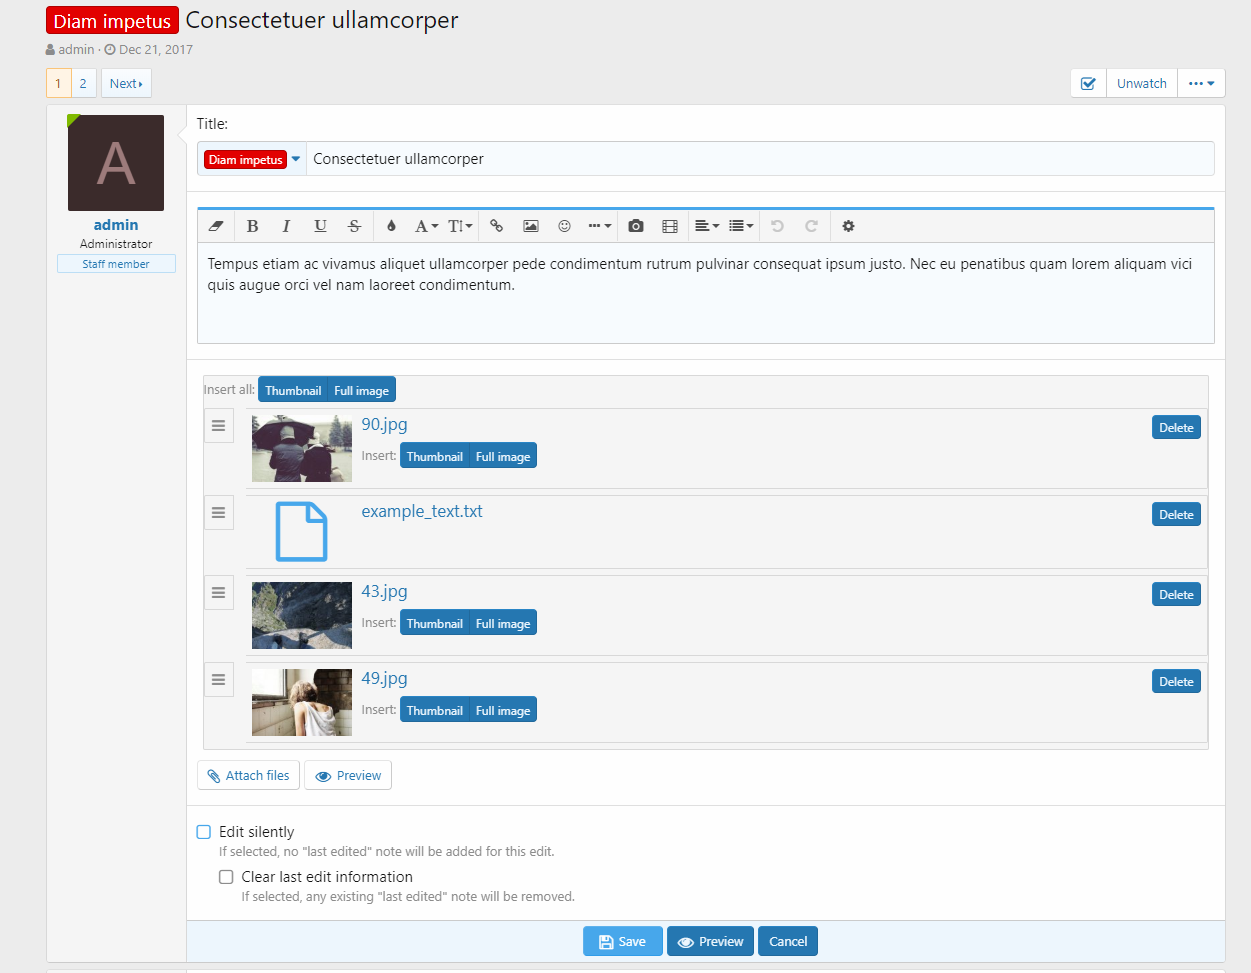Viewport: 1251px width, 973px height.
Task: Open the smilies emoji picker
Action: [564, 226]
